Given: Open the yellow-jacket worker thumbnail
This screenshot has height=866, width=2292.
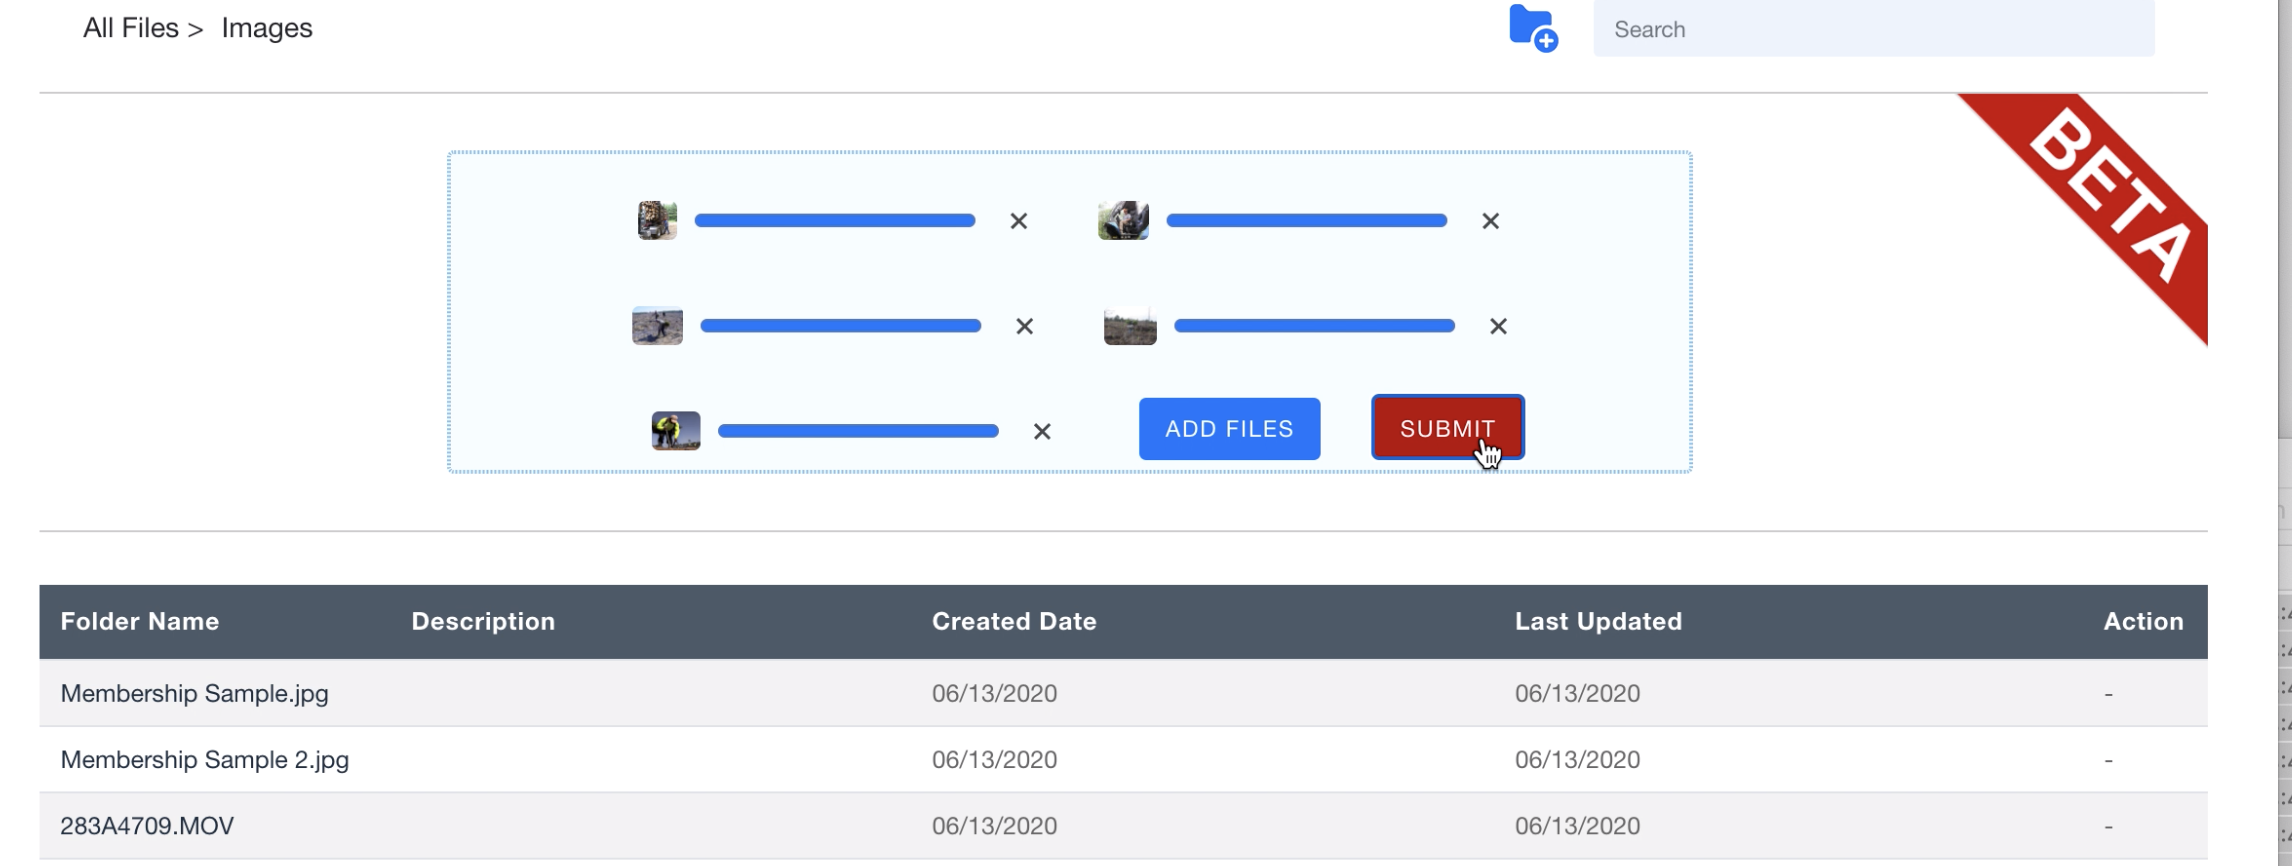Looking at the screenshot, I should pyautogui.click(x=676, y=431).
